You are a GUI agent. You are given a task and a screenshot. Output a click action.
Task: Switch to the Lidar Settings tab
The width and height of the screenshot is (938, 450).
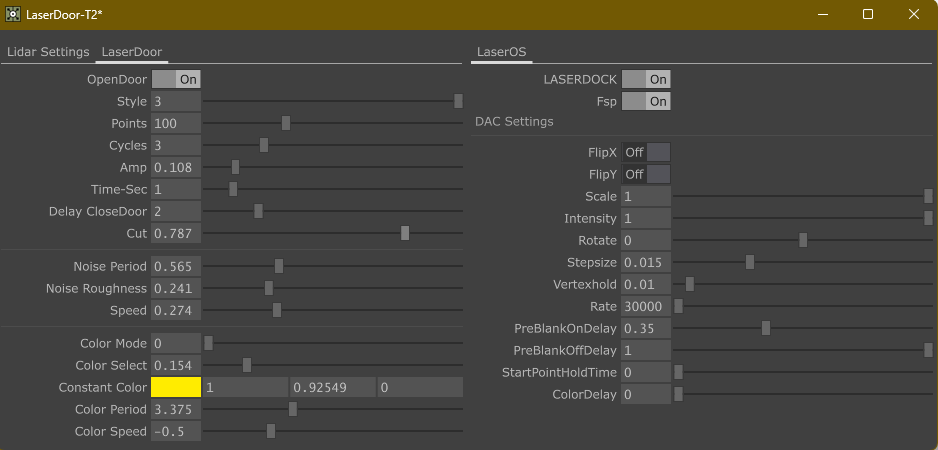pos(48,52)
